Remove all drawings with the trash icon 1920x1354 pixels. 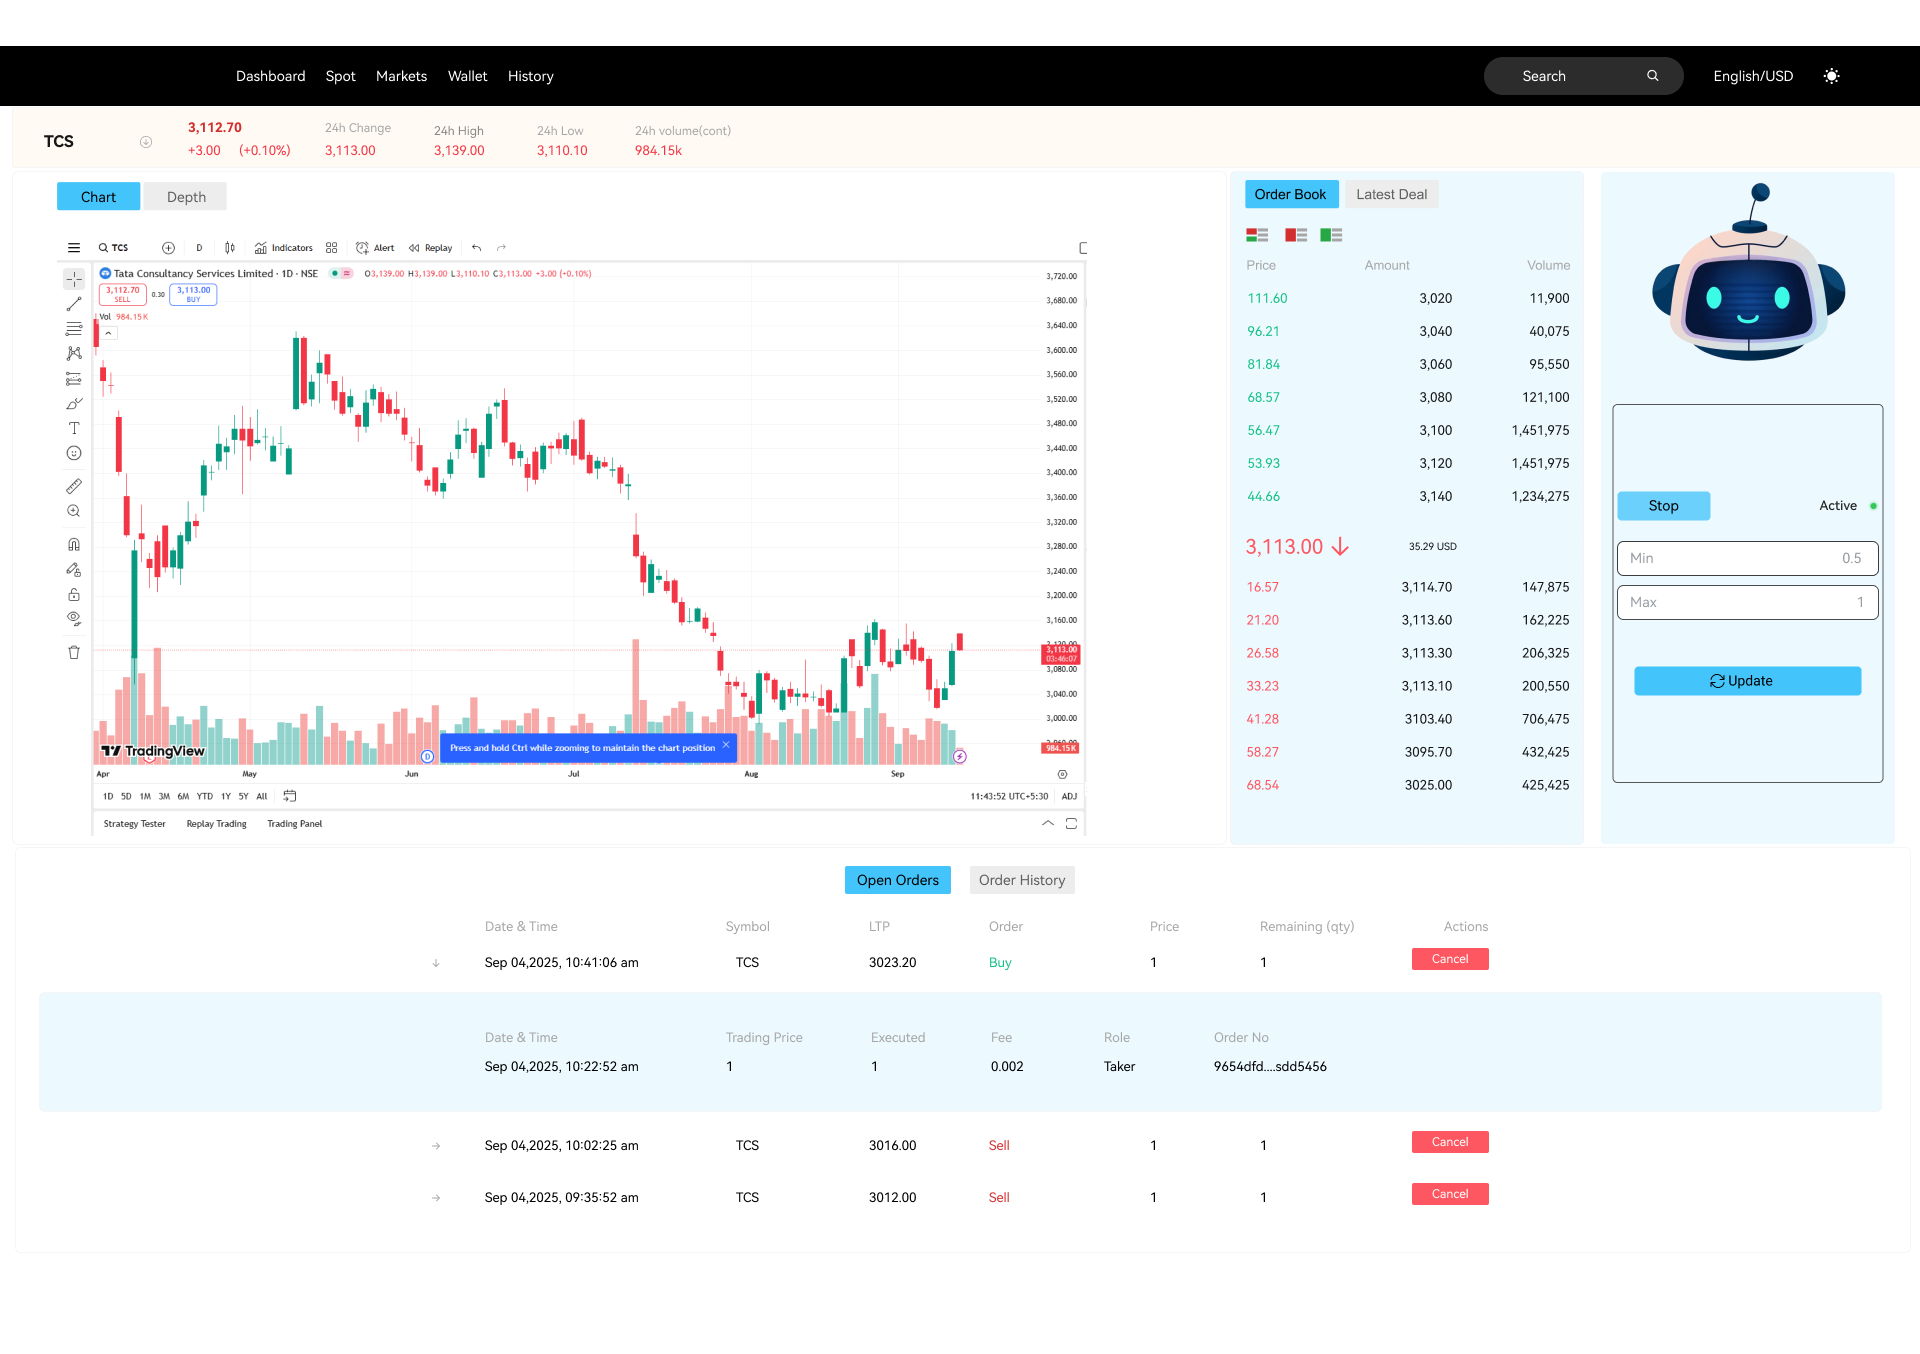[x=74, y=652]
